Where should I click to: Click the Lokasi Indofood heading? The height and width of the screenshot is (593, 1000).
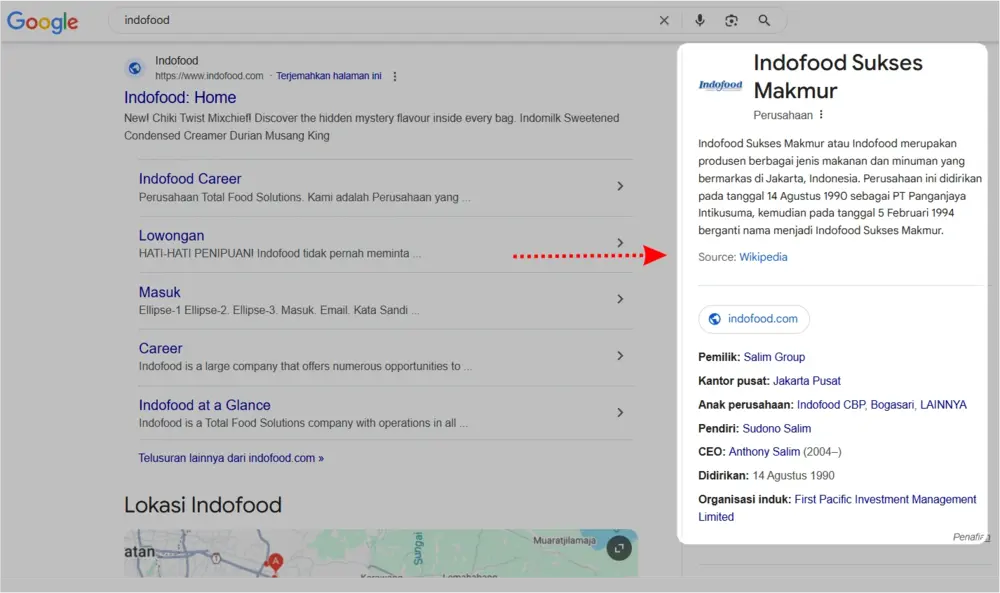203,505
